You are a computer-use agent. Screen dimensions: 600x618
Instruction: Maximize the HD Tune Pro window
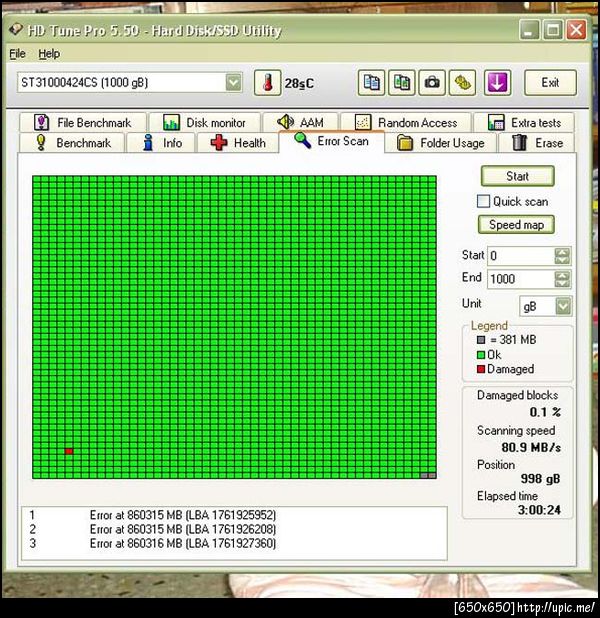(553, 30)
